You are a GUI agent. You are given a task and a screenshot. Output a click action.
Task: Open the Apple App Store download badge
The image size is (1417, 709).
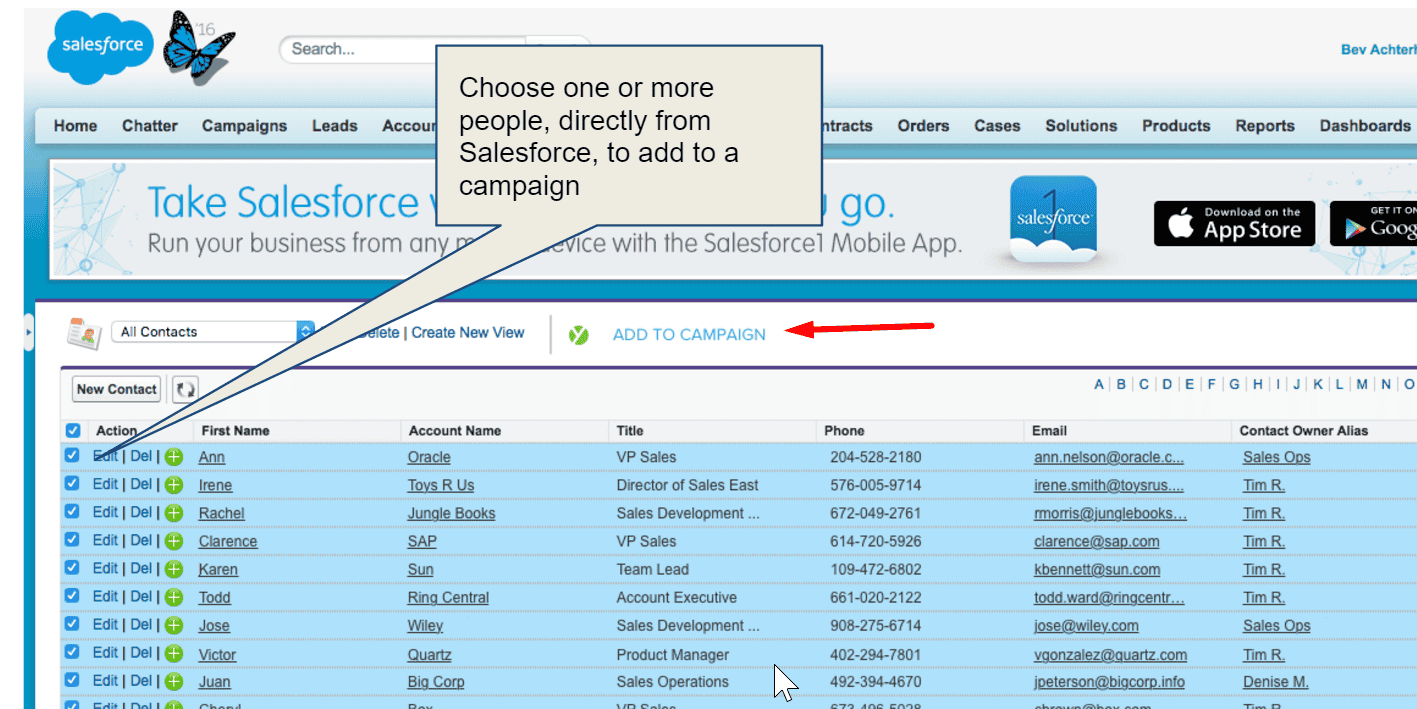pos(1234,223)
